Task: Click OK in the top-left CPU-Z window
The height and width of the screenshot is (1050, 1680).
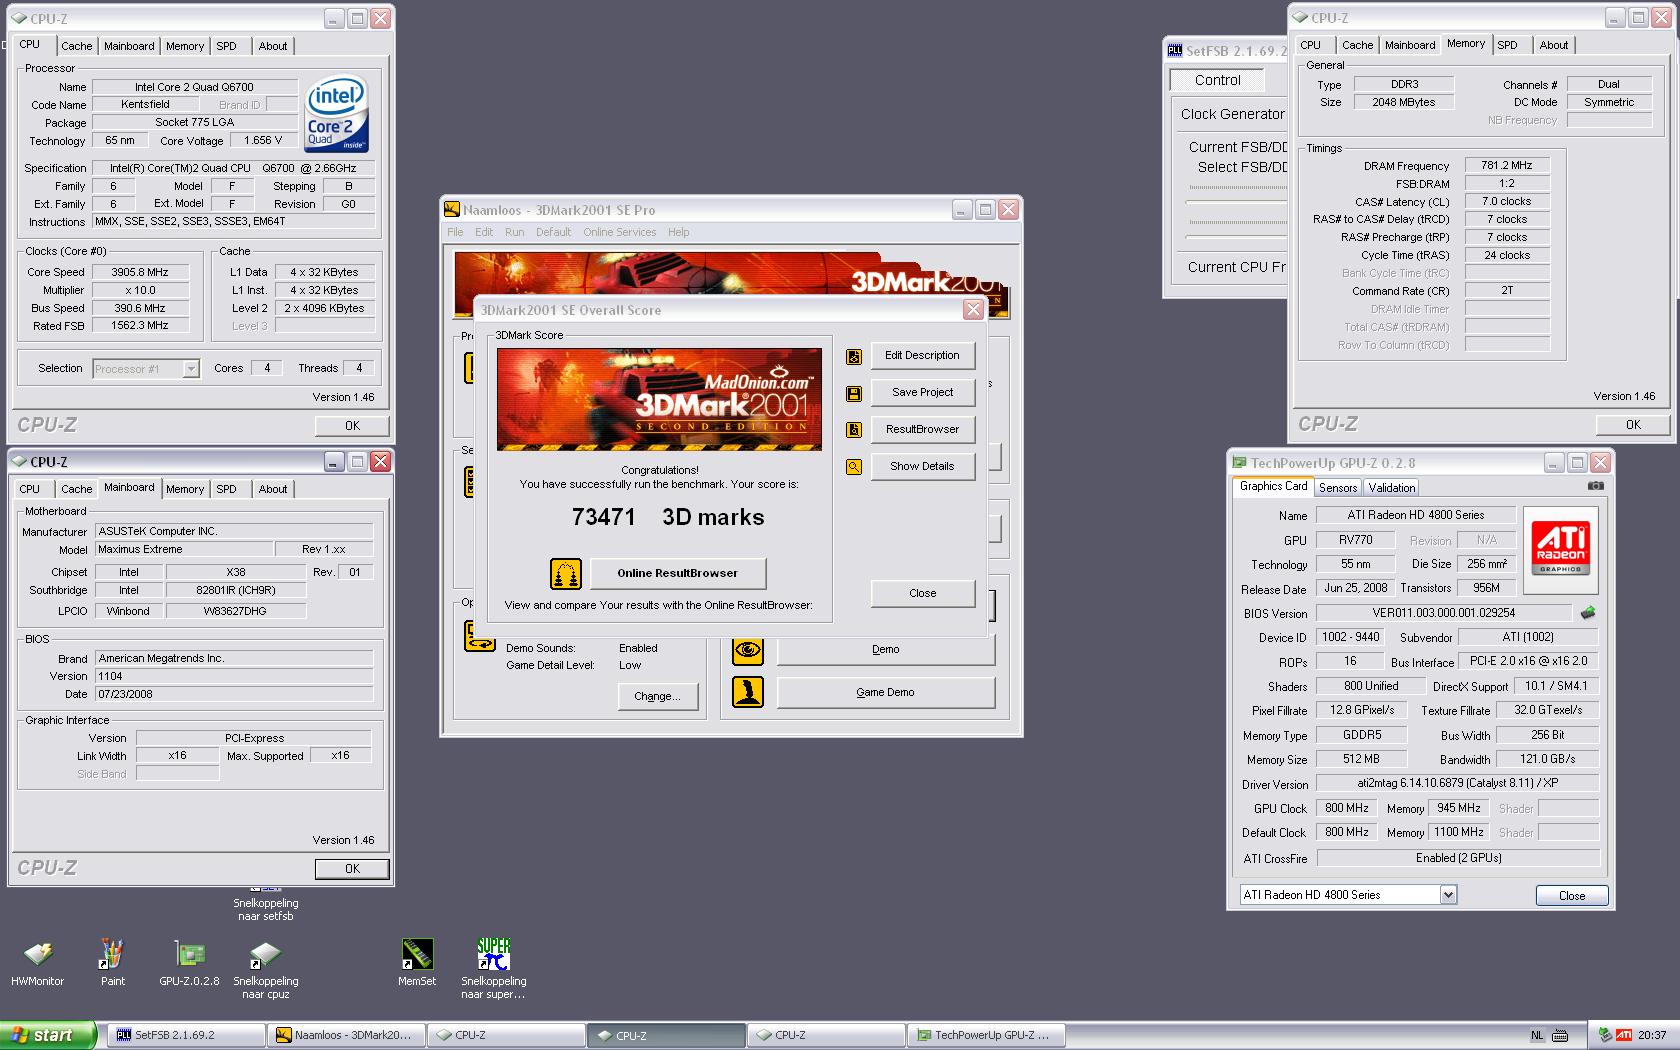Action: coord(352,426)
